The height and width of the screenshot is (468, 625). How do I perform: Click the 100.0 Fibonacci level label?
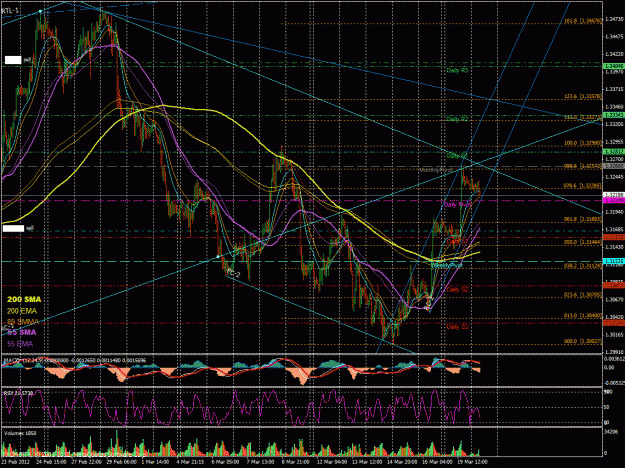click(583, 143)
